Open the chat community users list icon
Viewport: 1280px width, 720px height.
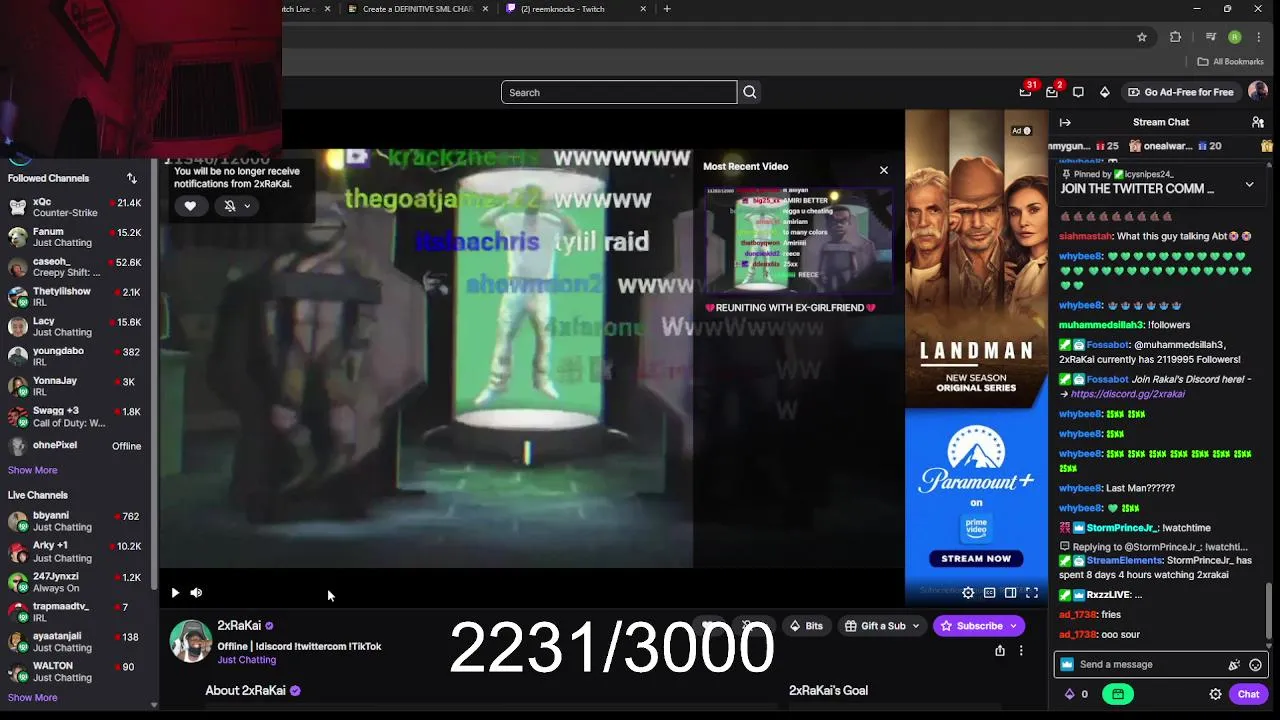tap(1258, 122)
